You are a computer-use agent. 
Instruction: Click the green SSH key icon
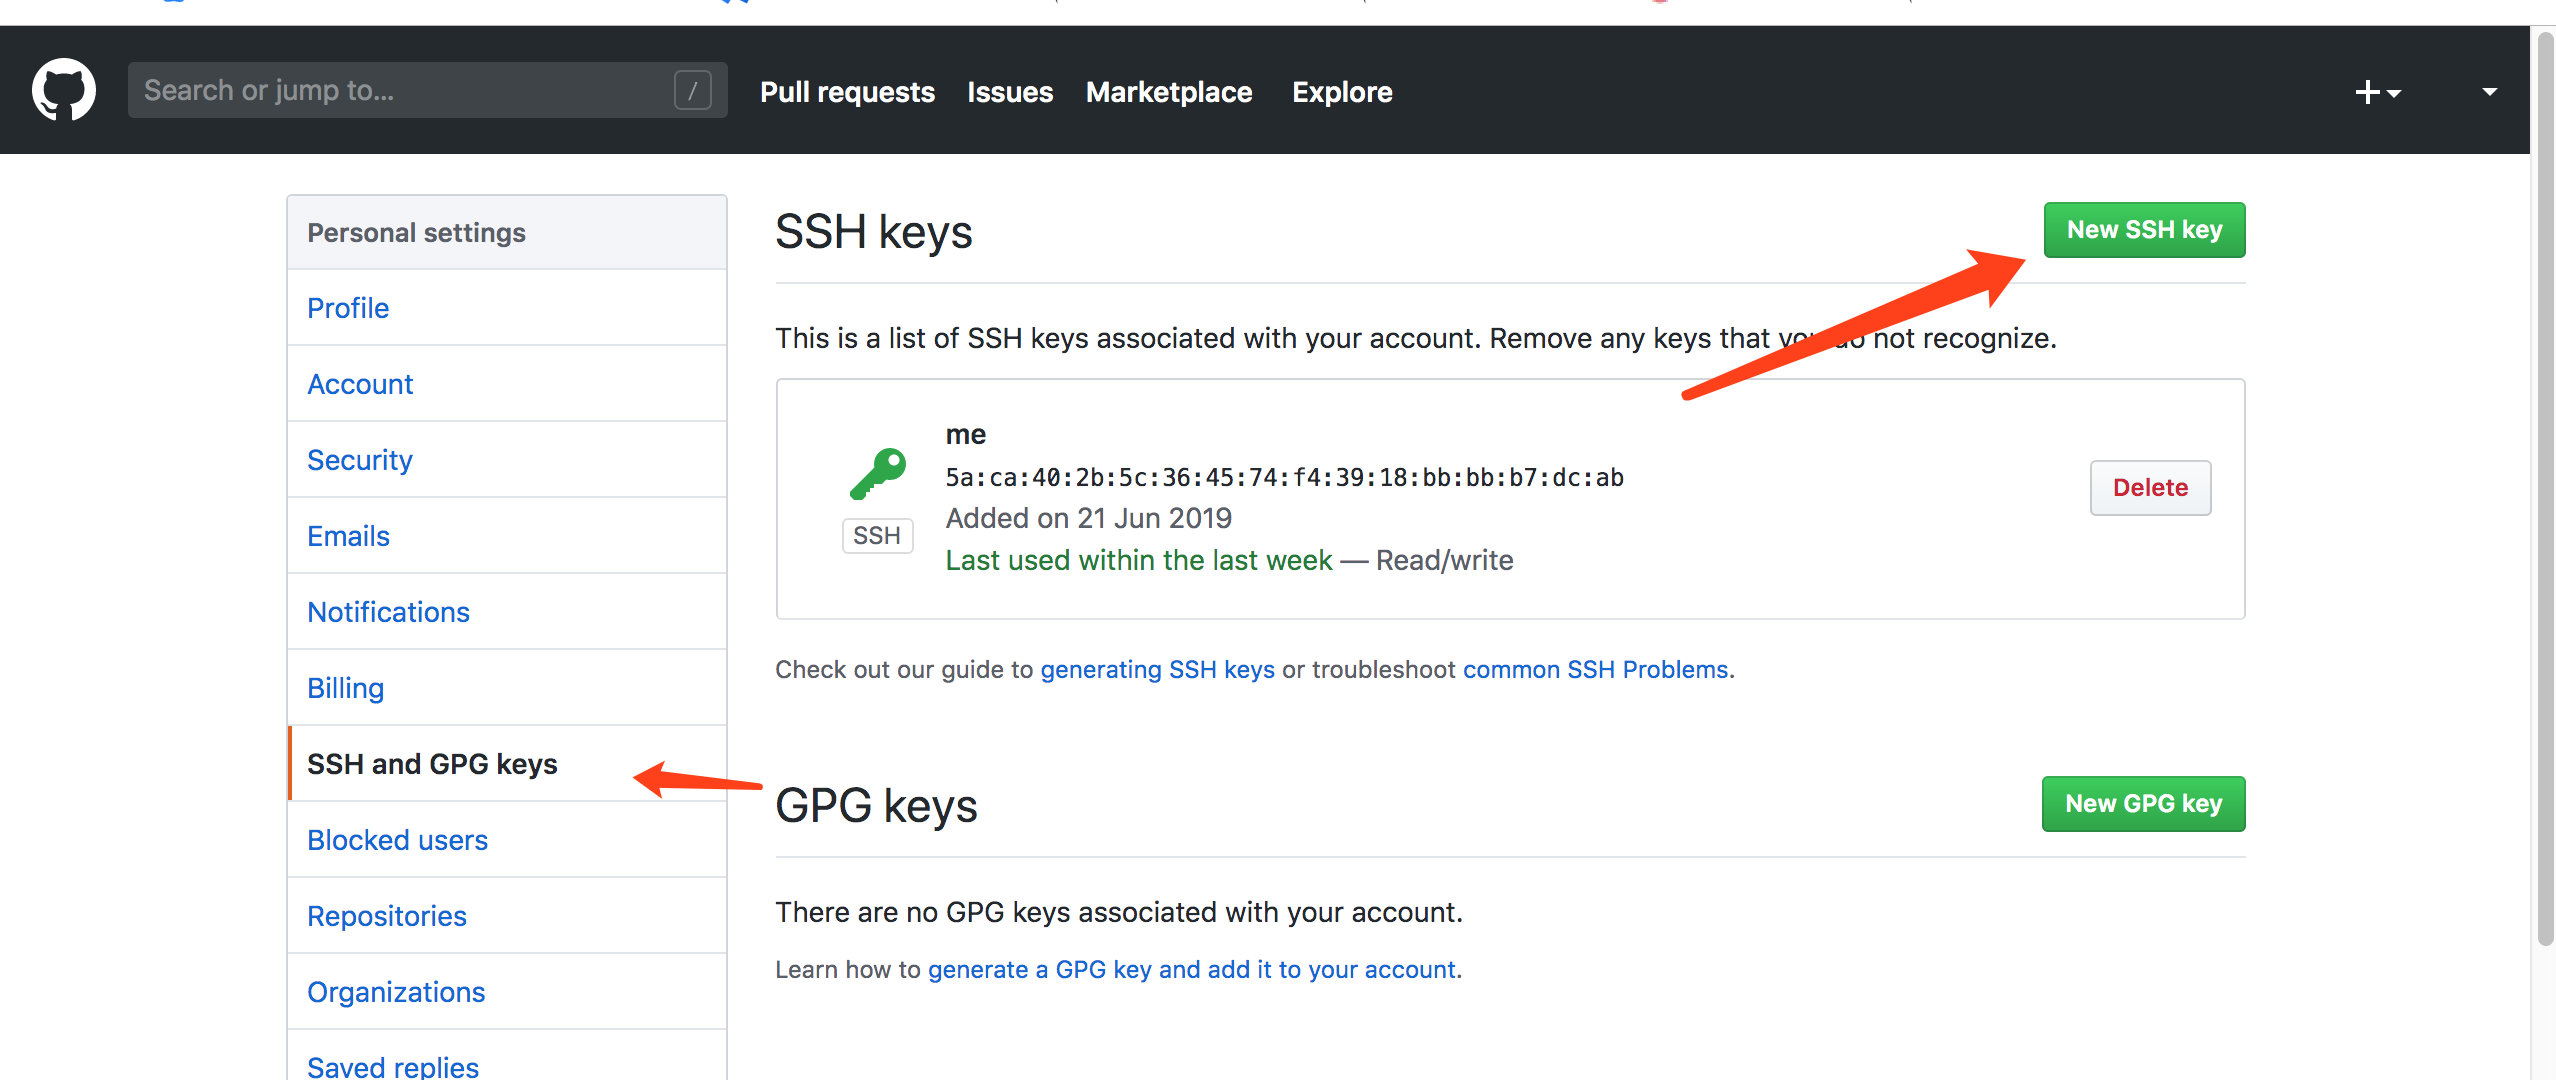877,473
